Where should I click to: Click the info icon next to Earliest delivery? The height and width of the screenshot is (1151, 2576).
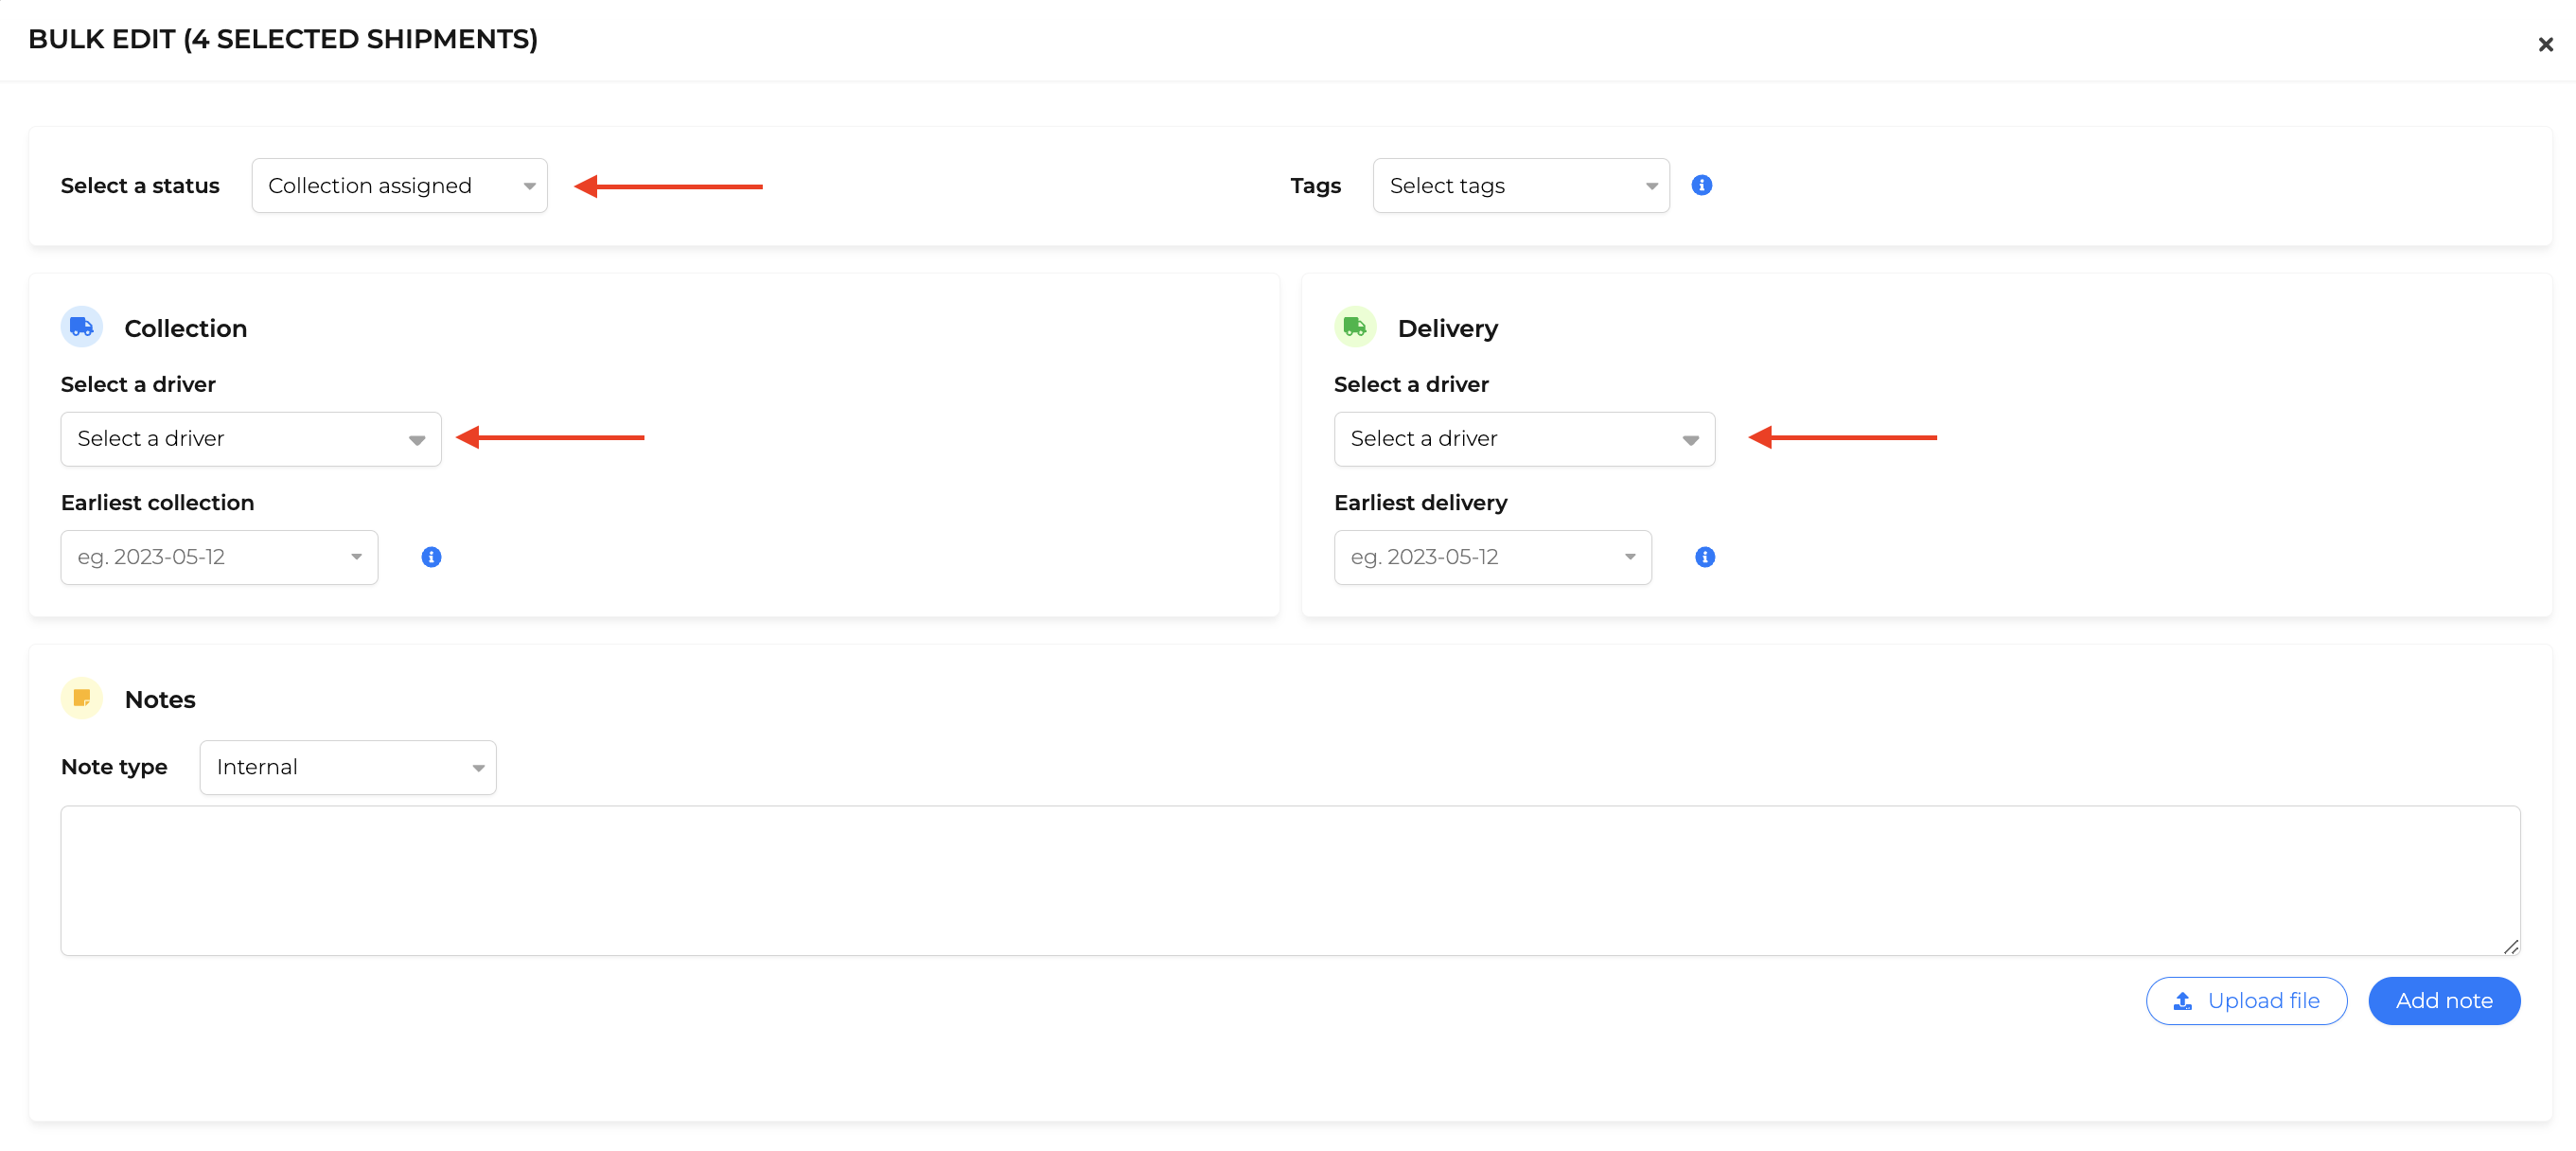[1705, 558]
